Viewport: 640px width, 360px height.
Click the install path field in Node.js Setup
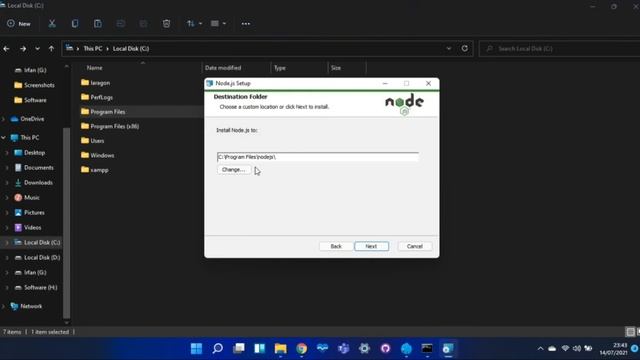pos(318,157)
